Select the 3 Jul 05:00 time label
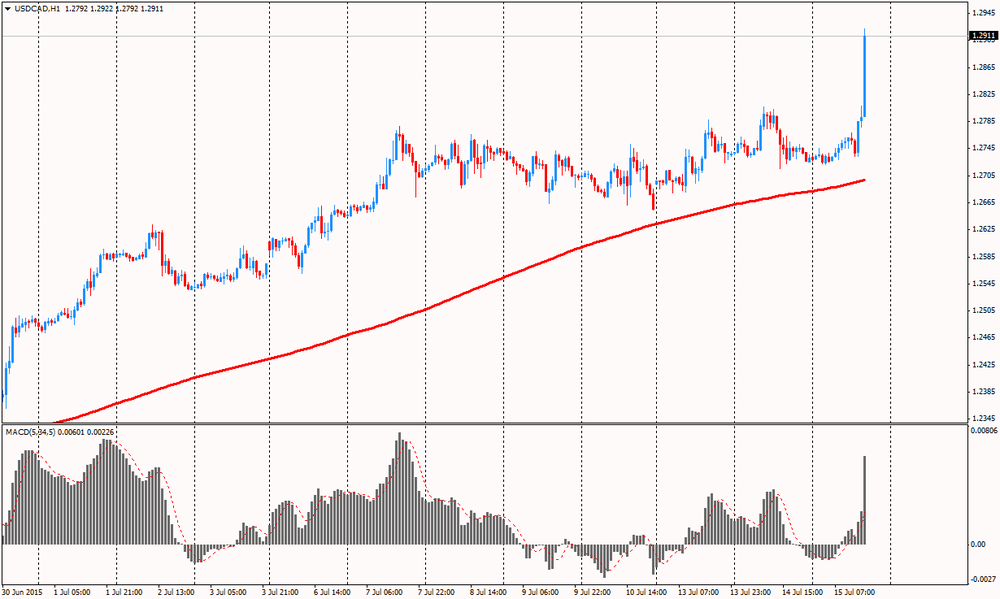The image size is (1000, 599). 228,593
